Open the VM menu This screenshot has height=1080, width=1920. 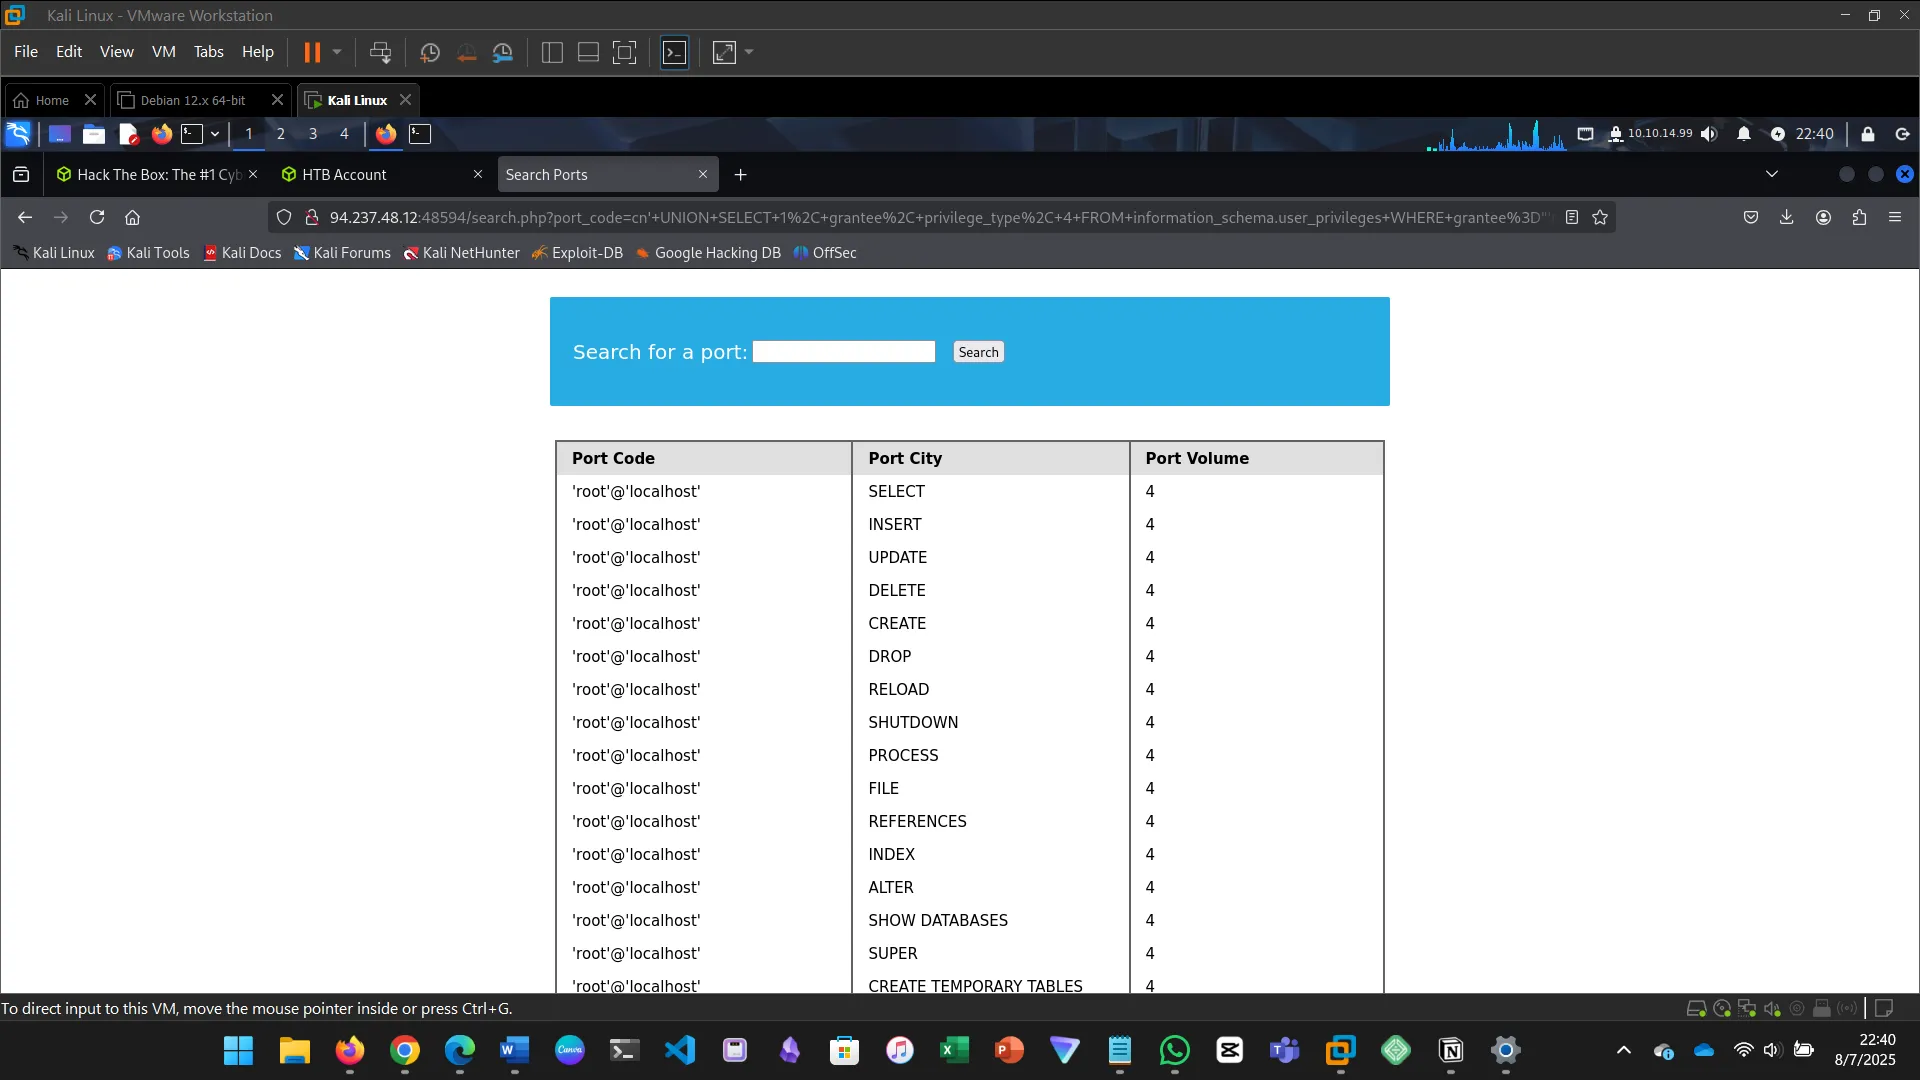[163, 52]
